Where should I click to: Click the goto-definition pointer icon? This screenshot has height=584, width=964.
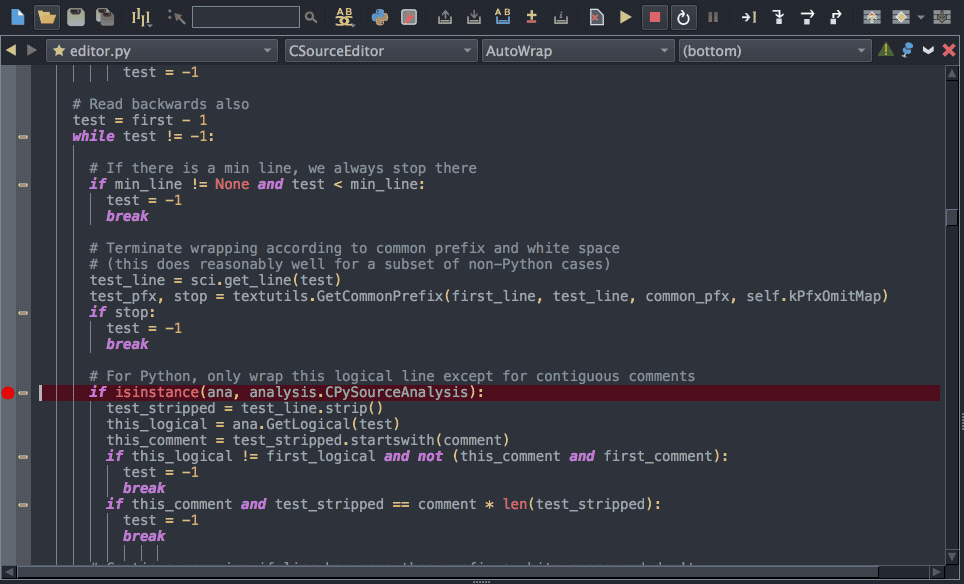pyautogui.click(x=176, y=17)
